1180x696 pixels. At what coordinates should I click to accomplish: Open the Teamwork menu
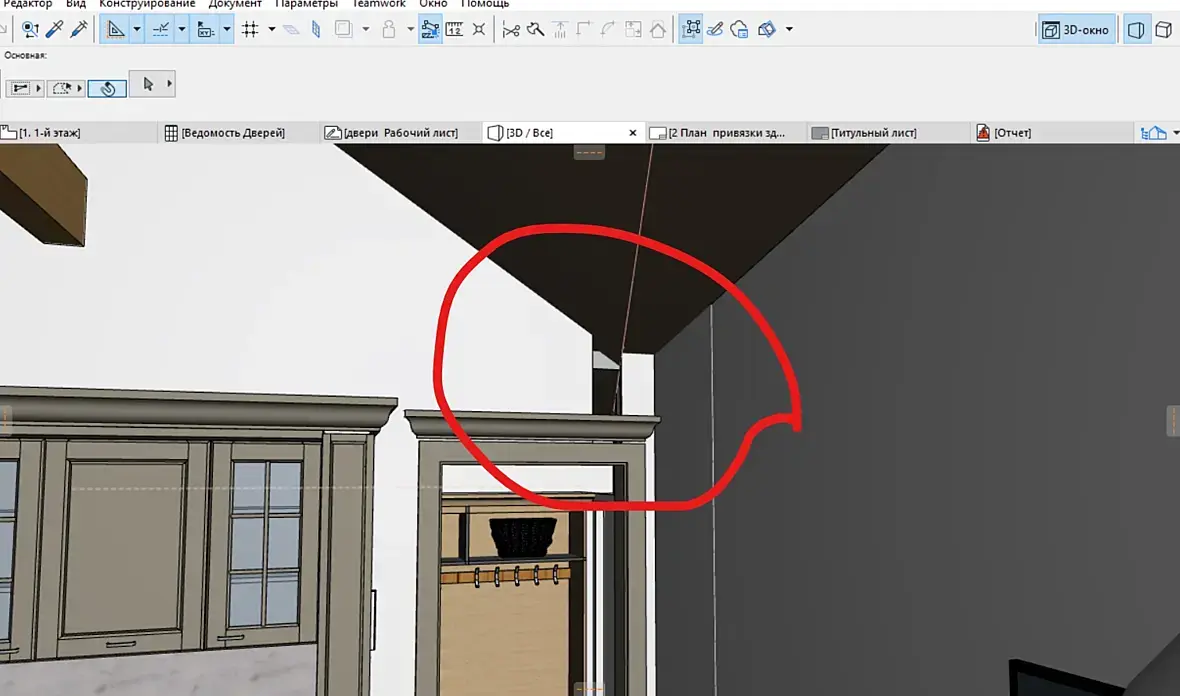tap(379, 4)
